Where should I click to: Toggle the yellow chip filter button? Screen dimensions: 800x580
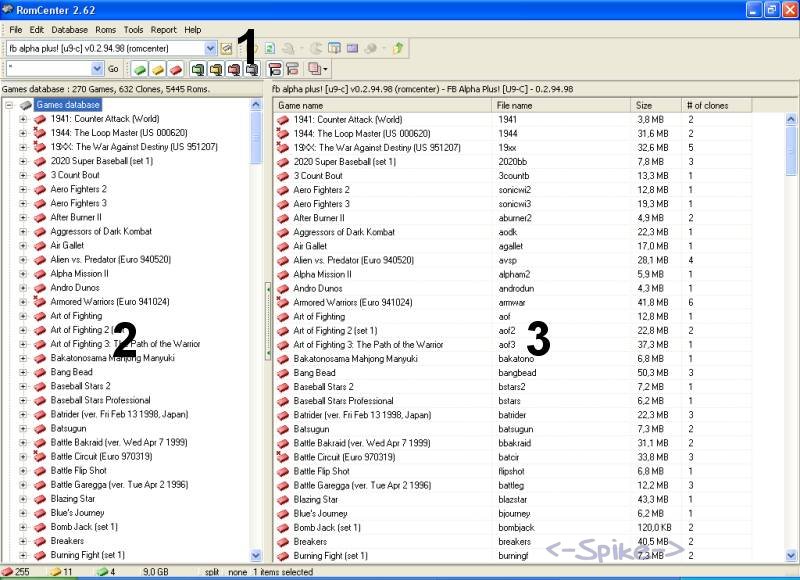pyautogui.click(x=158, y=69)
